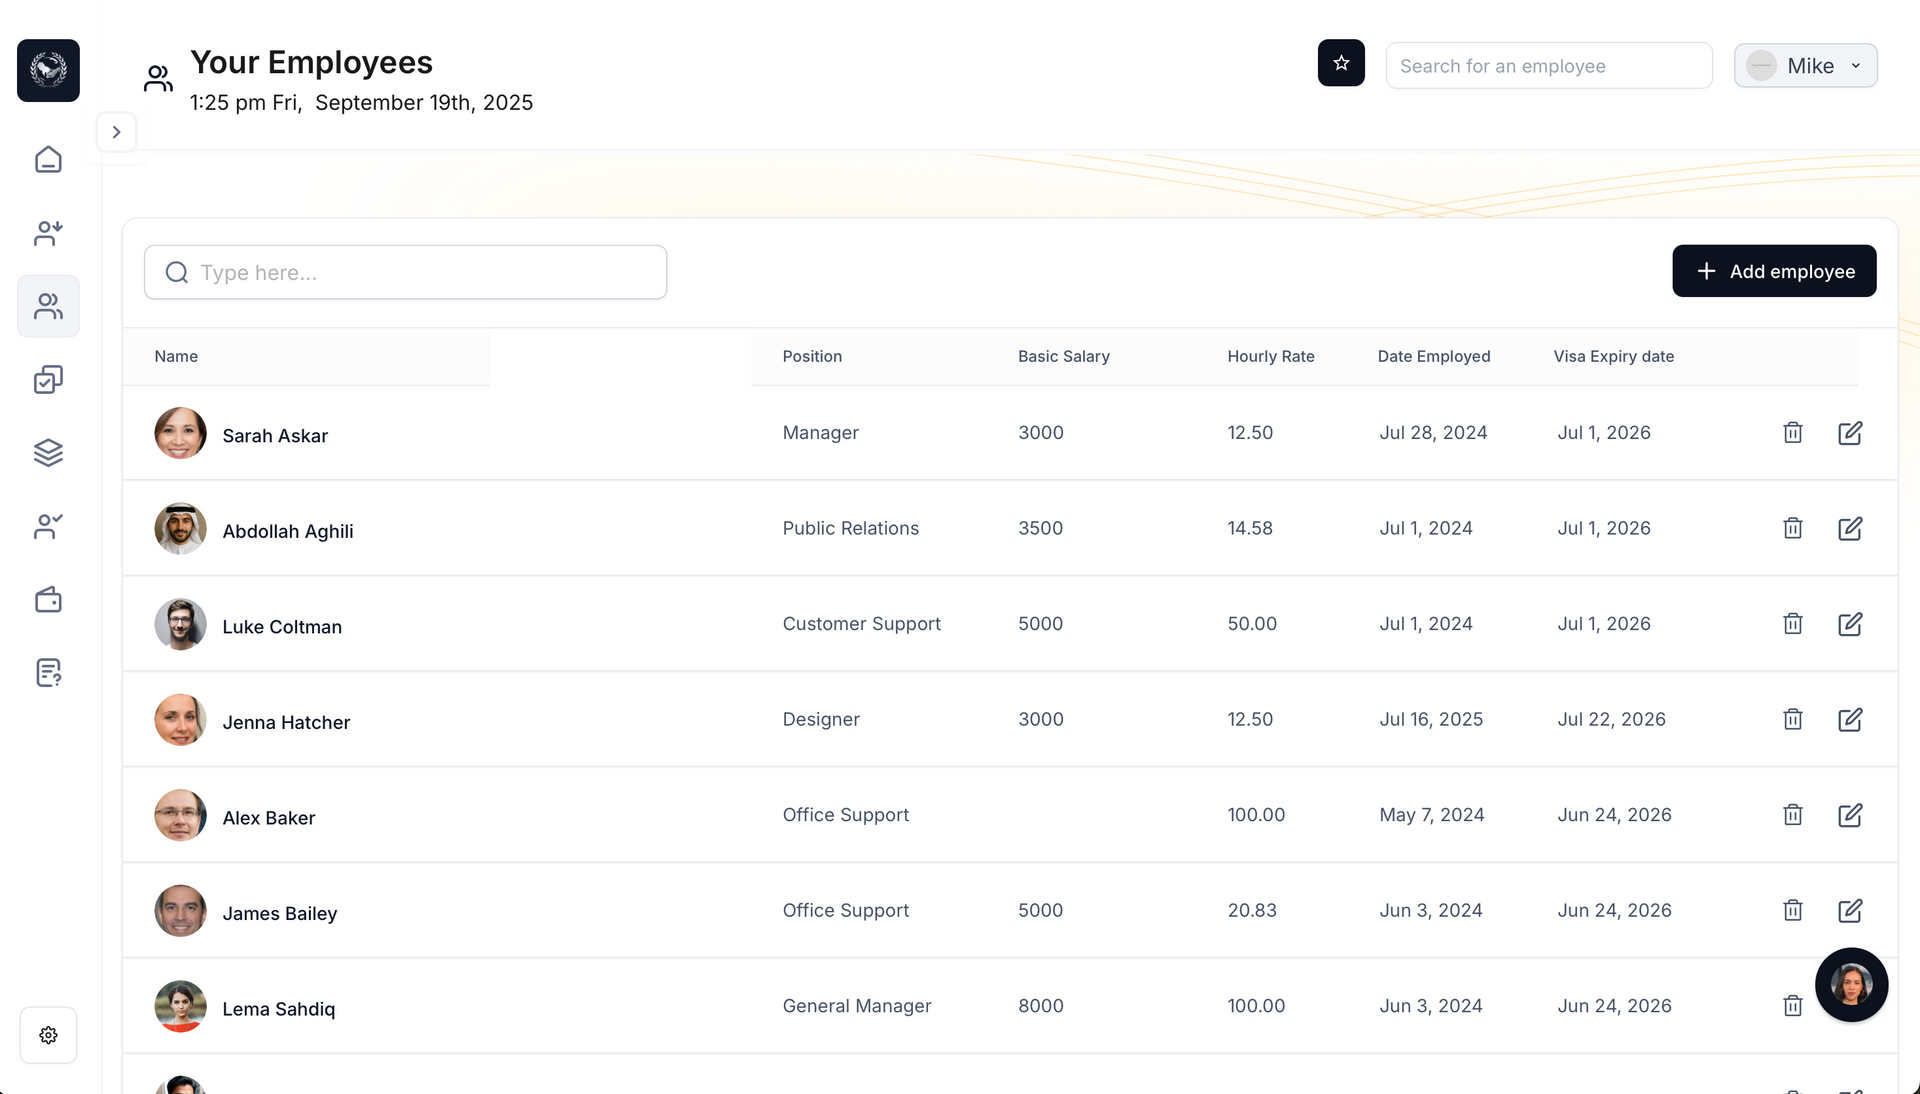Open the layers stack sidebar icon
Viewport: 1920px width, 1094px height.
[x=48, y=453]
